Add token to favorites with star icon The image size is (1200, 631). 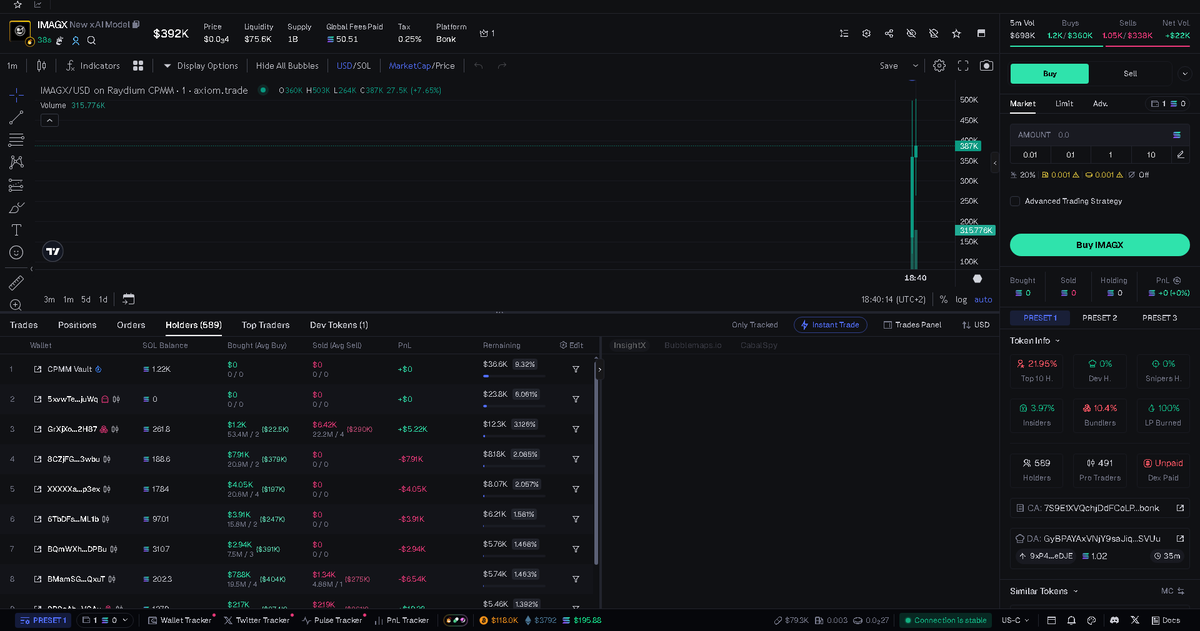[957, 33]
